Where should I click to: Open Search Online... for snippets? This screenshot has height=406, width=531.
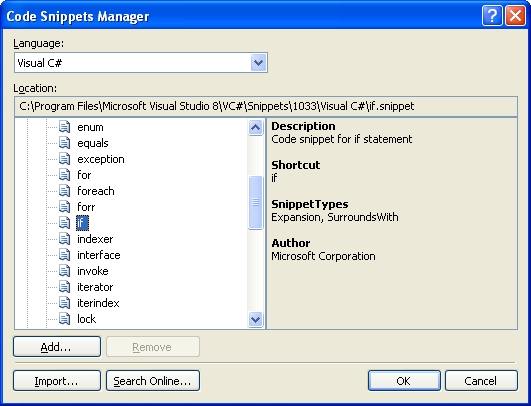coord(153,381)
